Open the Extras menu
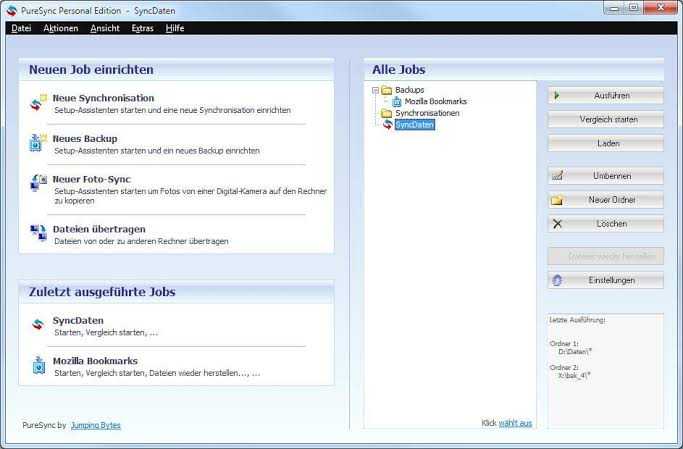 coord(142,28)
